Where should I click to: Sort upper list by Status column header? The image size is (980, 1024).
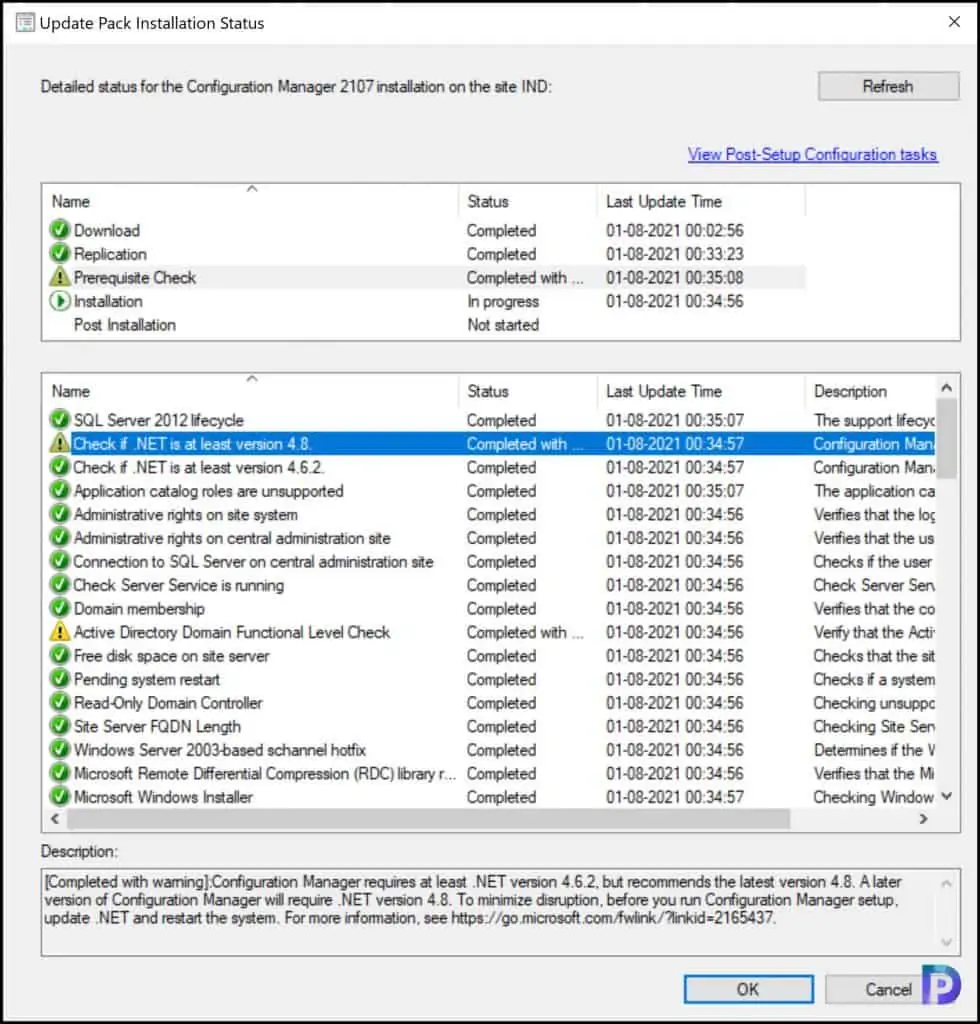point(528,200)
